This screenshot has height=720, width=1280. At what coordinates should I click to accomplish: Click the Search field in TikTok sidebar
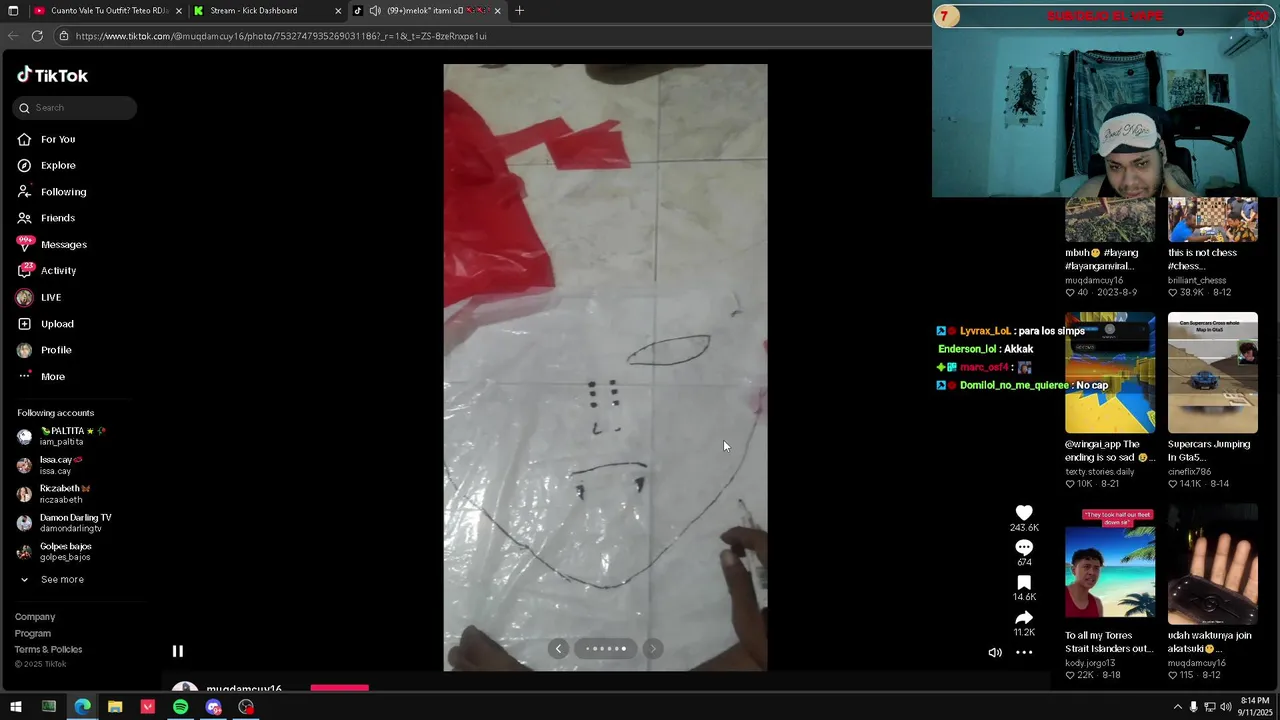pyautogui.click(x=75, y=108)
